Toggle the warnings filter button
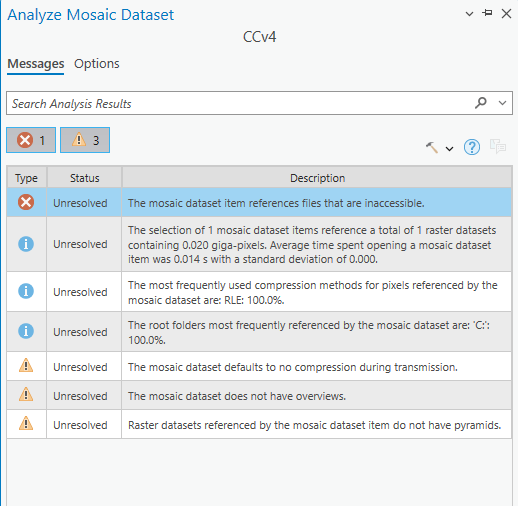Screen dimensions: 518x506 pyautogui.click(x=85, y=140)
